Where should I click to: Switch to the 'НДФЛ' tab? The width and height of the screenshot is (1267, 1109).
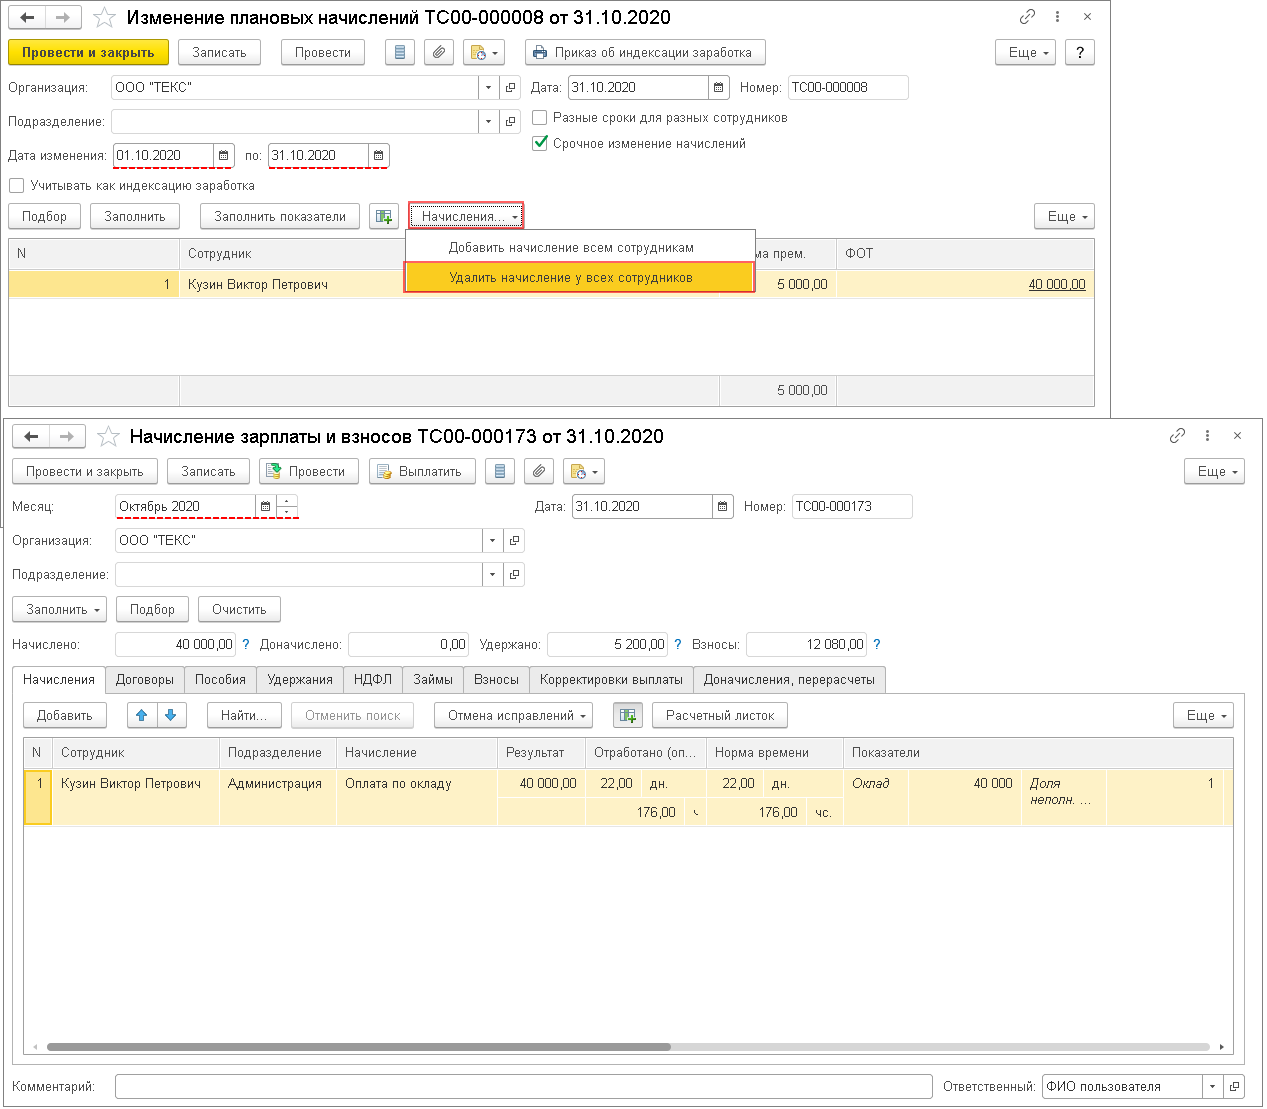pyautogui.click(x=373, y=680)
